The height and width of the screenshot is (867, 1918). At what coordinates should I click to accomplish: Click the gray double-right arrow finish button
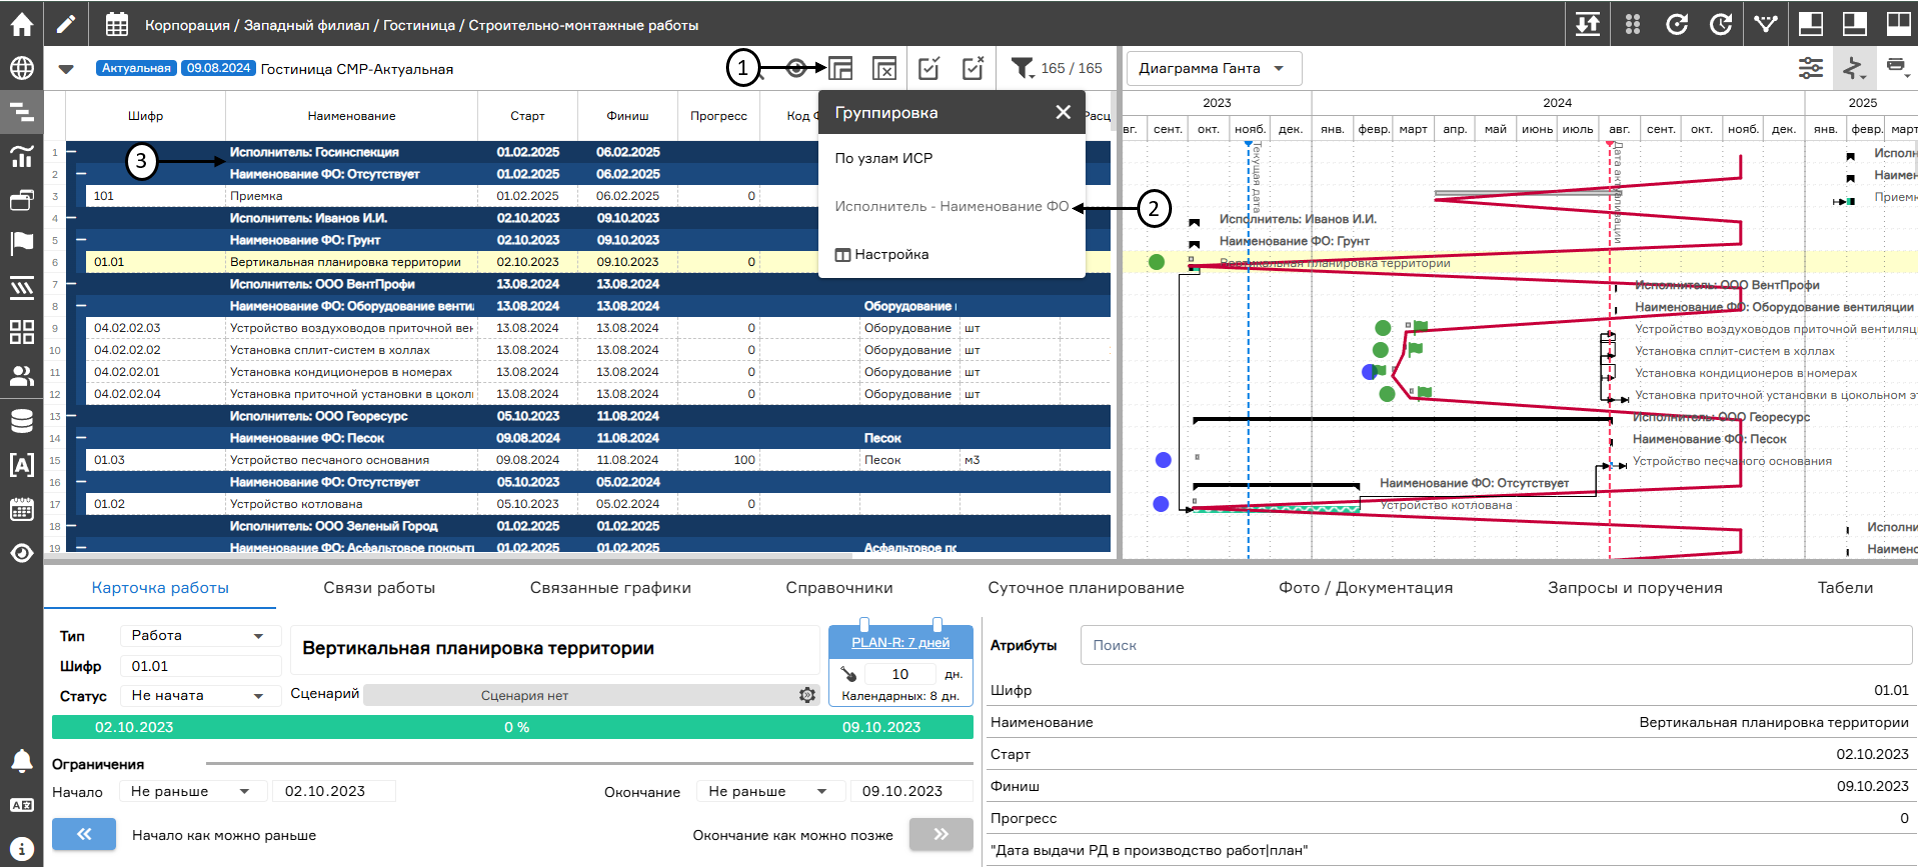(x=941, y=834)
